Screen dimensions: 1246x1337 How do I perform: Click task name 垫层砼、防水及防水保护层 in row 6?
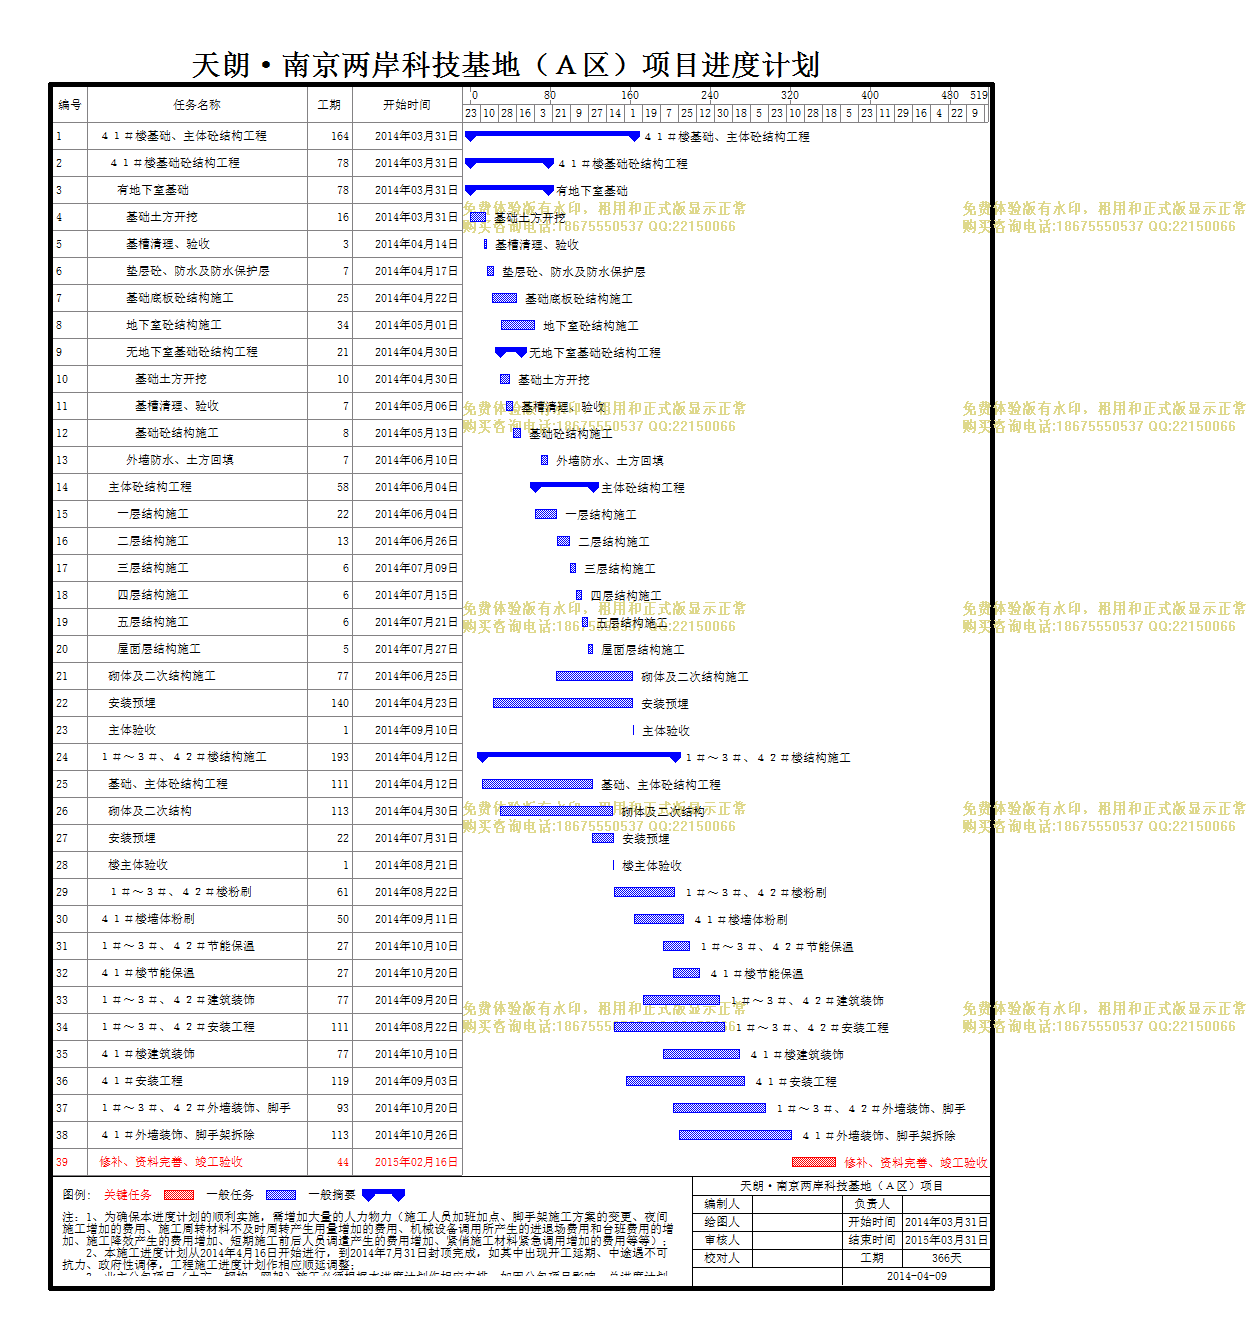click(x=197, y=271)
